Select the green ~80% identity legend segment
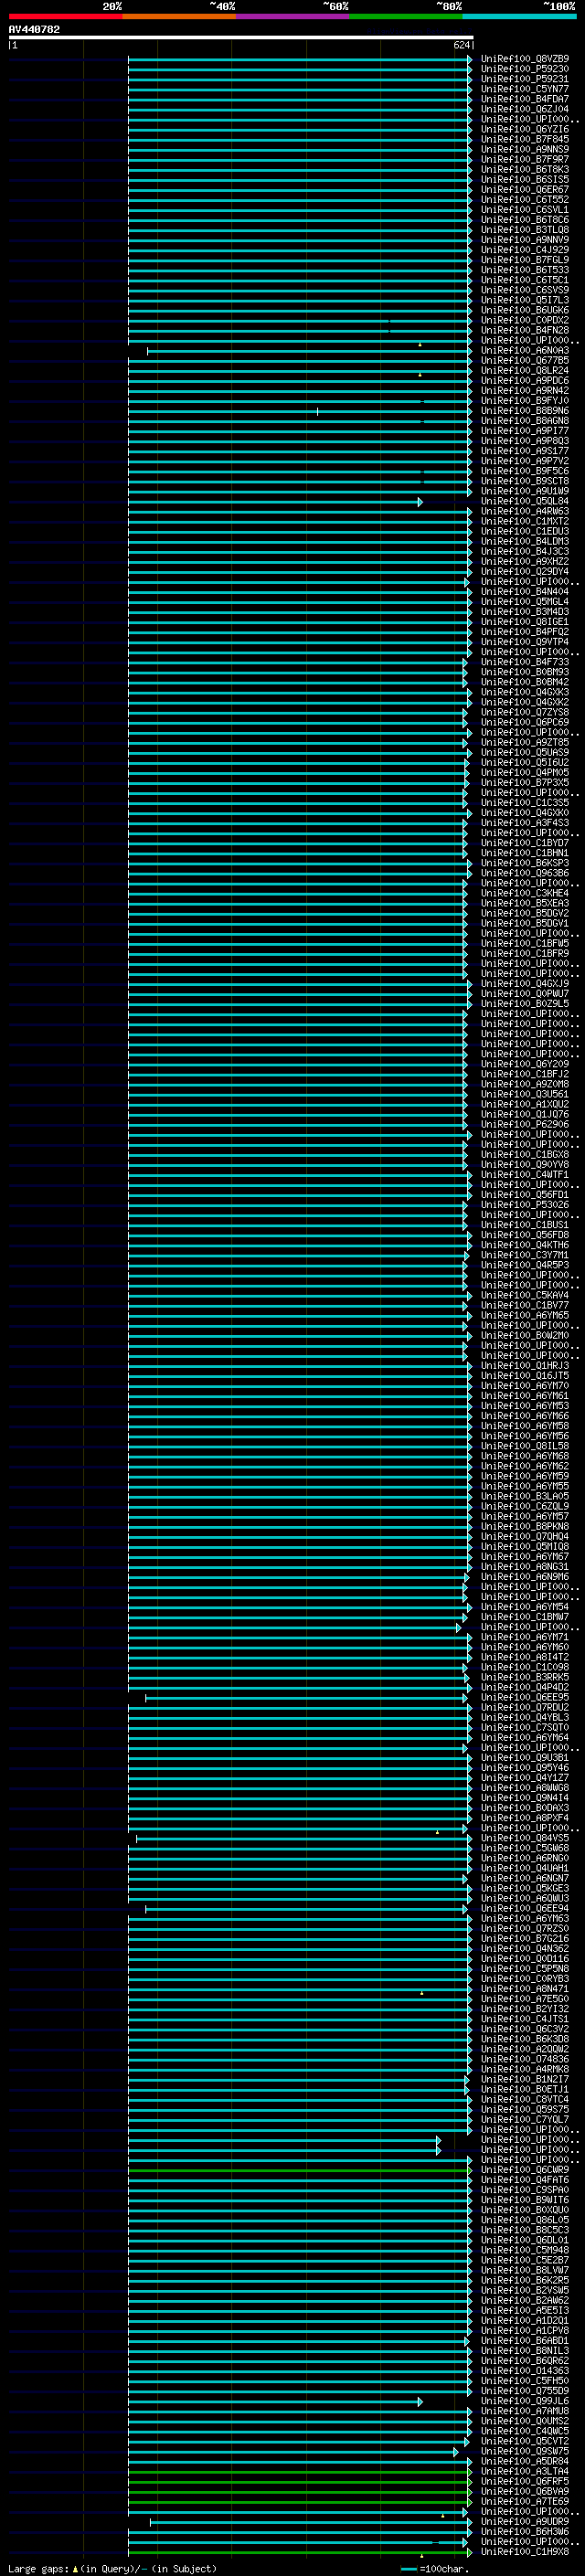The width and height of the screenshot is (585, 2576). click(406, 16)
